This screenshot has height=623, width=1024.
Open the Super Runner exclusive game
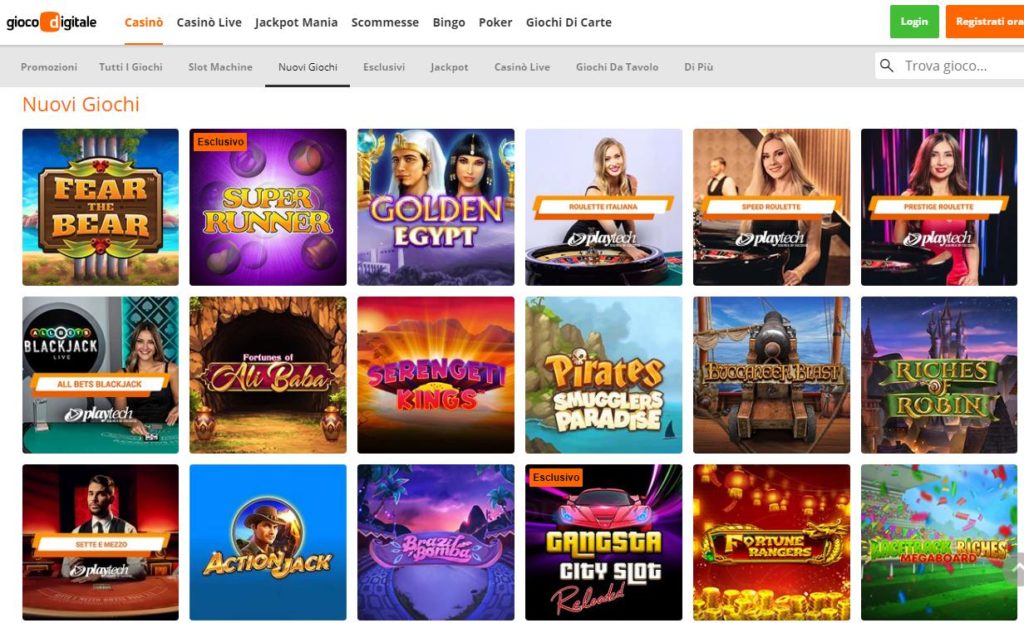point(268,207)
